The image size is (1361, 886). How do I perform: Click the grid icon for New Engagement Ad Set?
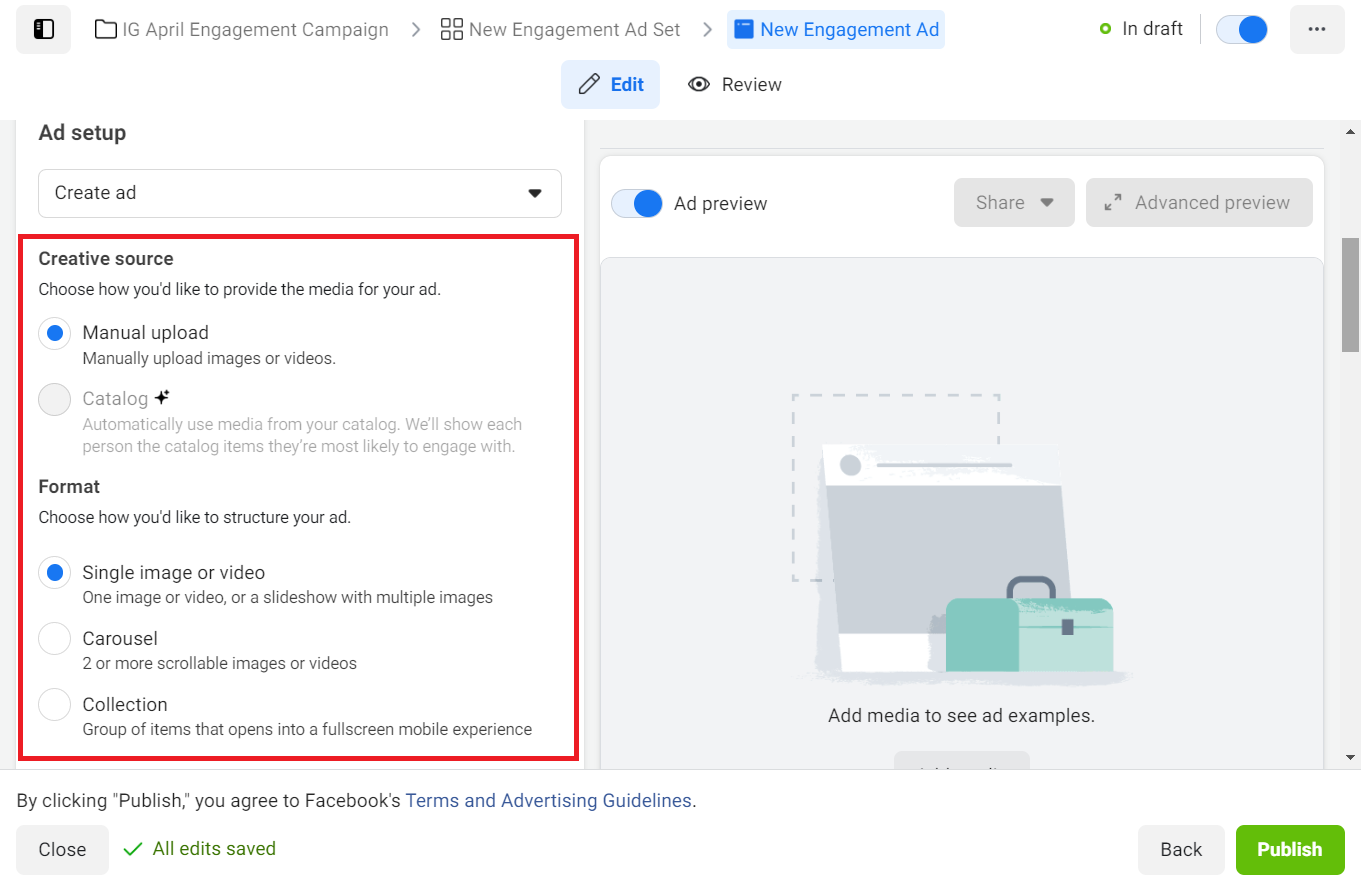tap(449, 29)
